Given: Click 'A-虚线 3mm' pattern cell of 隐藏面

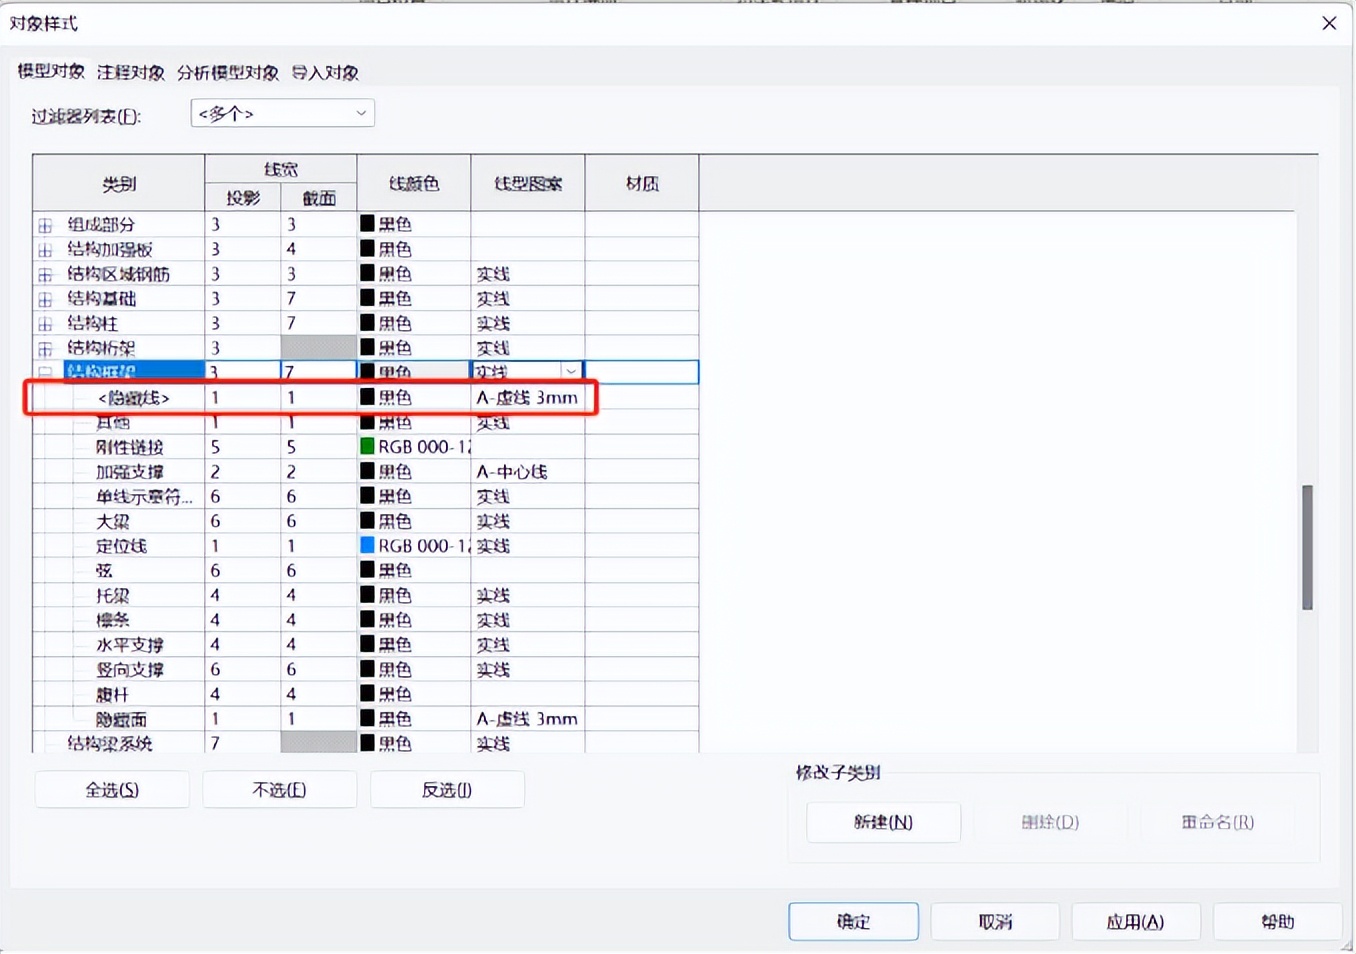Looking at the screenshot, I should [527, 719].
